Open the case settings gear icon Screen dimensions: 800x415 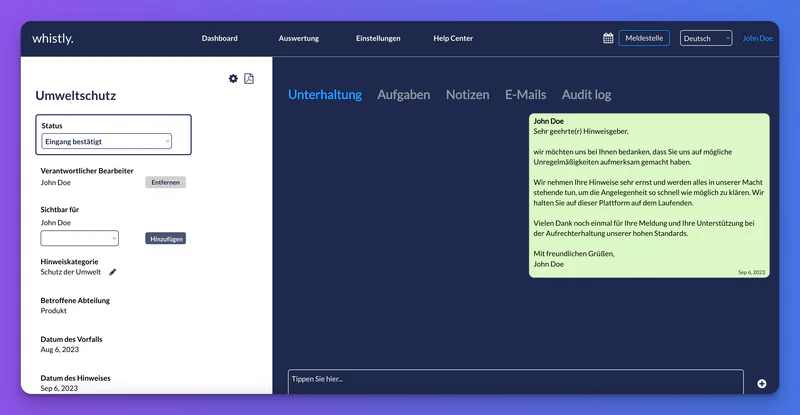(x=233, y=78)
